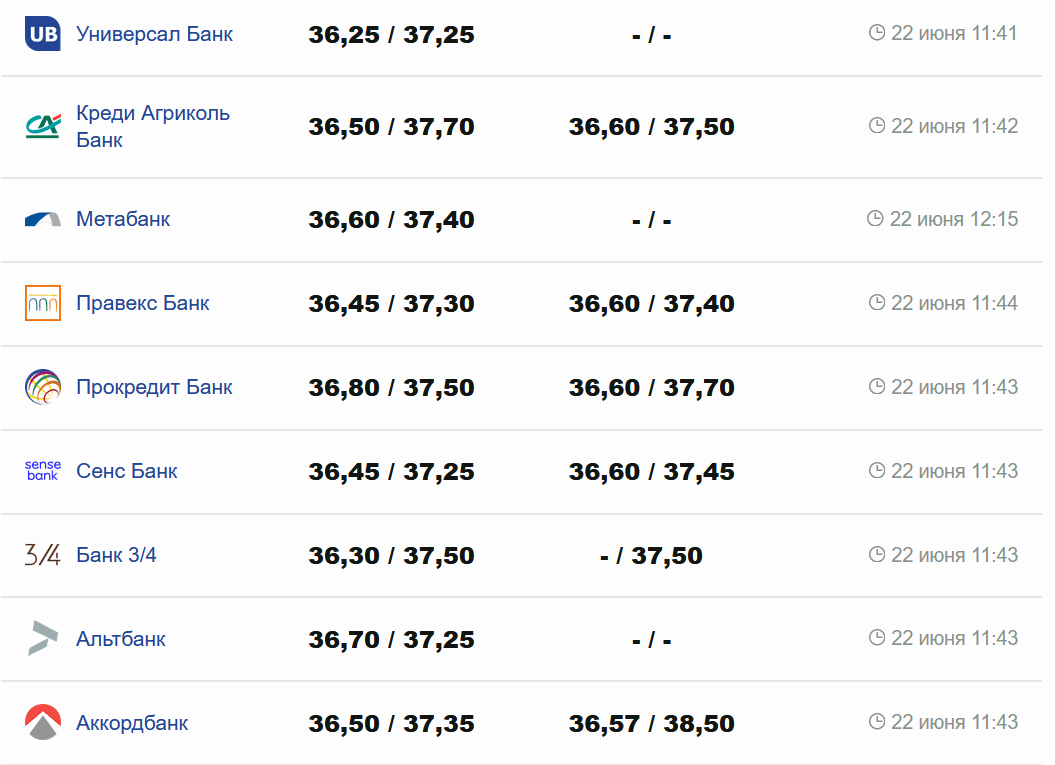Follow the Банк 3/4 link
This screenshot has width=1055, height=765.
tap(116, 555)
